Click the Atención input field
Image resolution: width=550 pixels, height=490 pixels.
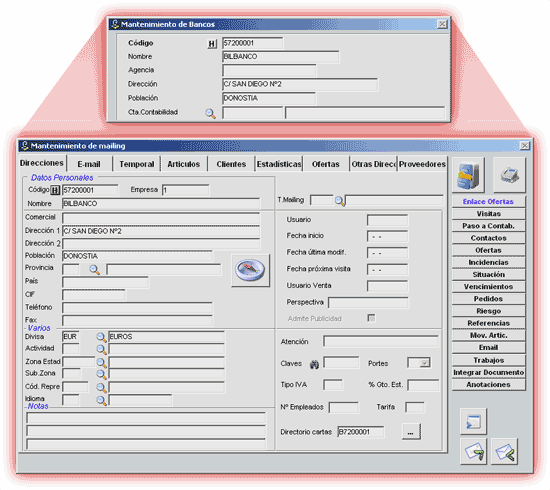[x=381, y=342]
